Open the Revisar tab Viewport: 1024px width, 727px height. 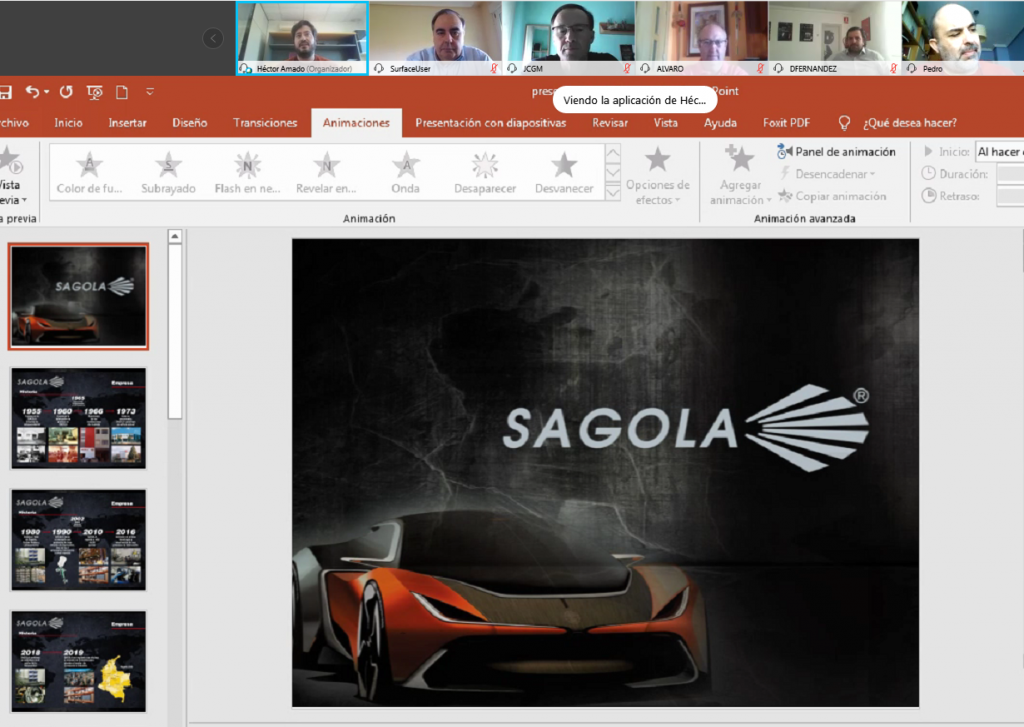[610, 123]
